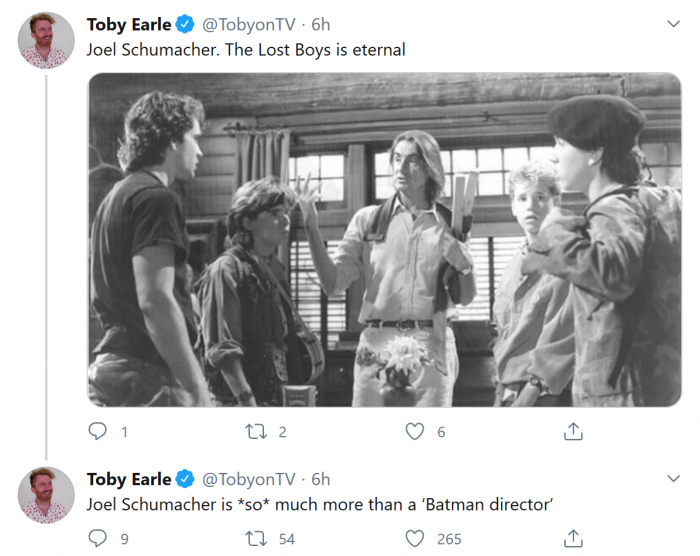Open Toby Earle name on second tweet

pos(129,479)
